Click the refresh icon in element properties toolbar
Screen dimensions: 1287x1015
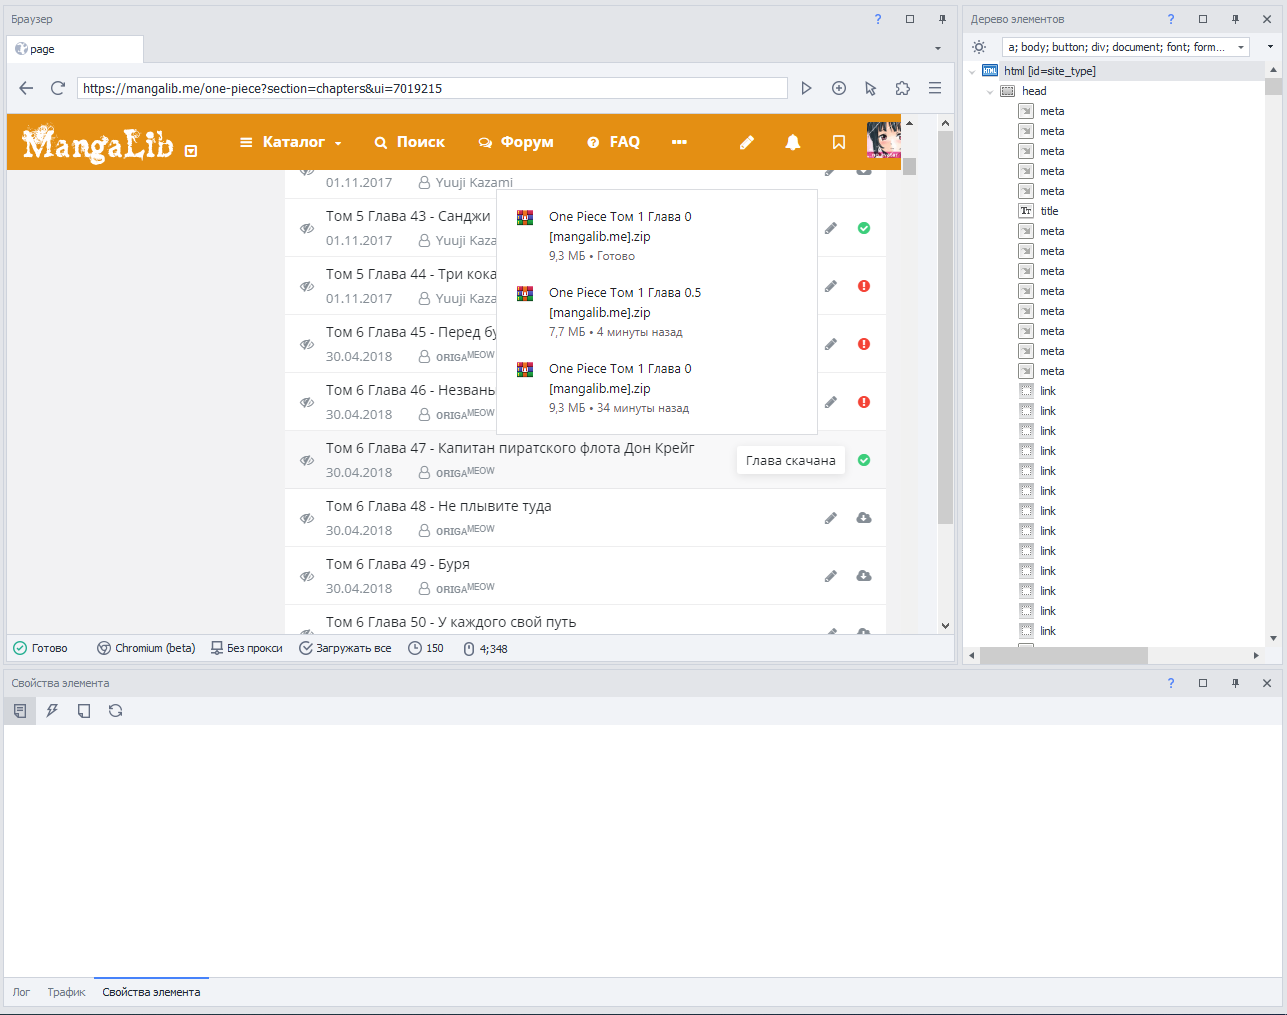coord(116,711)
